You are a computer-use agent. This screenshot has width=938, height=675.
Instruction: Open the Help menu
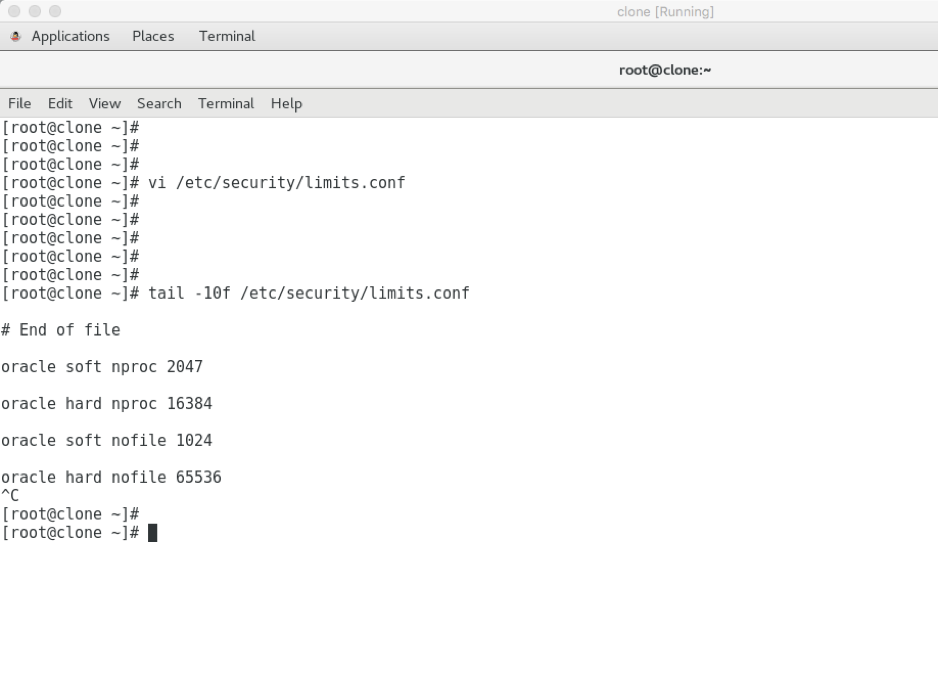point(286,103)
